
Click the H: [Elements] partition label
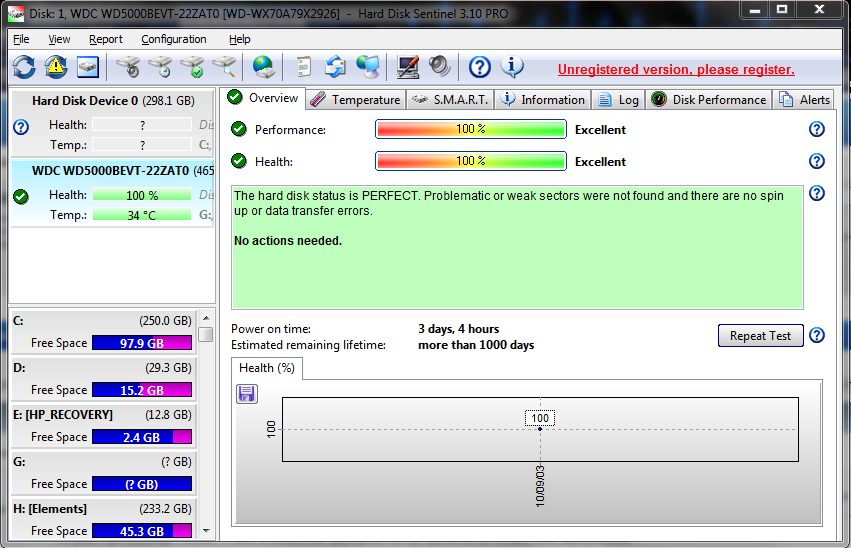50,509
